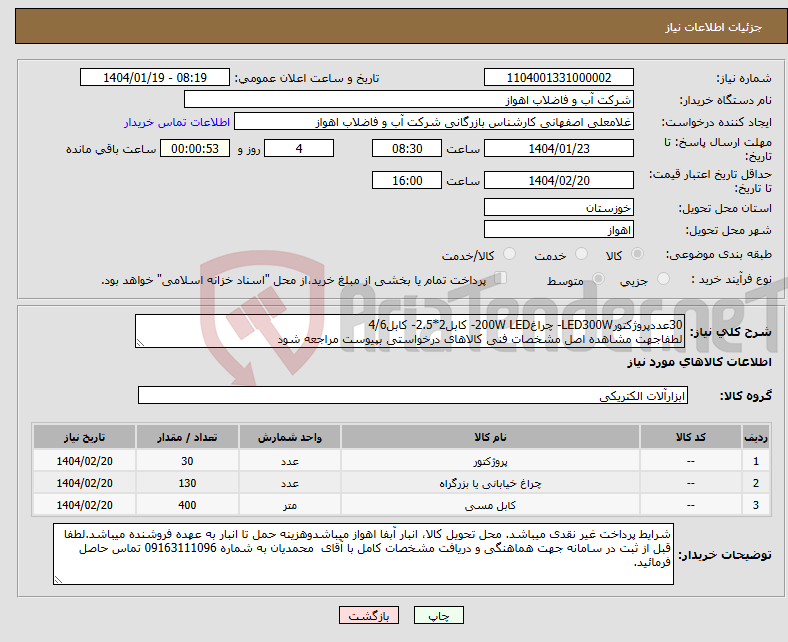The height and width of the screenshot is (642, 788).
Task: Click the days remaining field showing 4
Action: coord(299,149)
